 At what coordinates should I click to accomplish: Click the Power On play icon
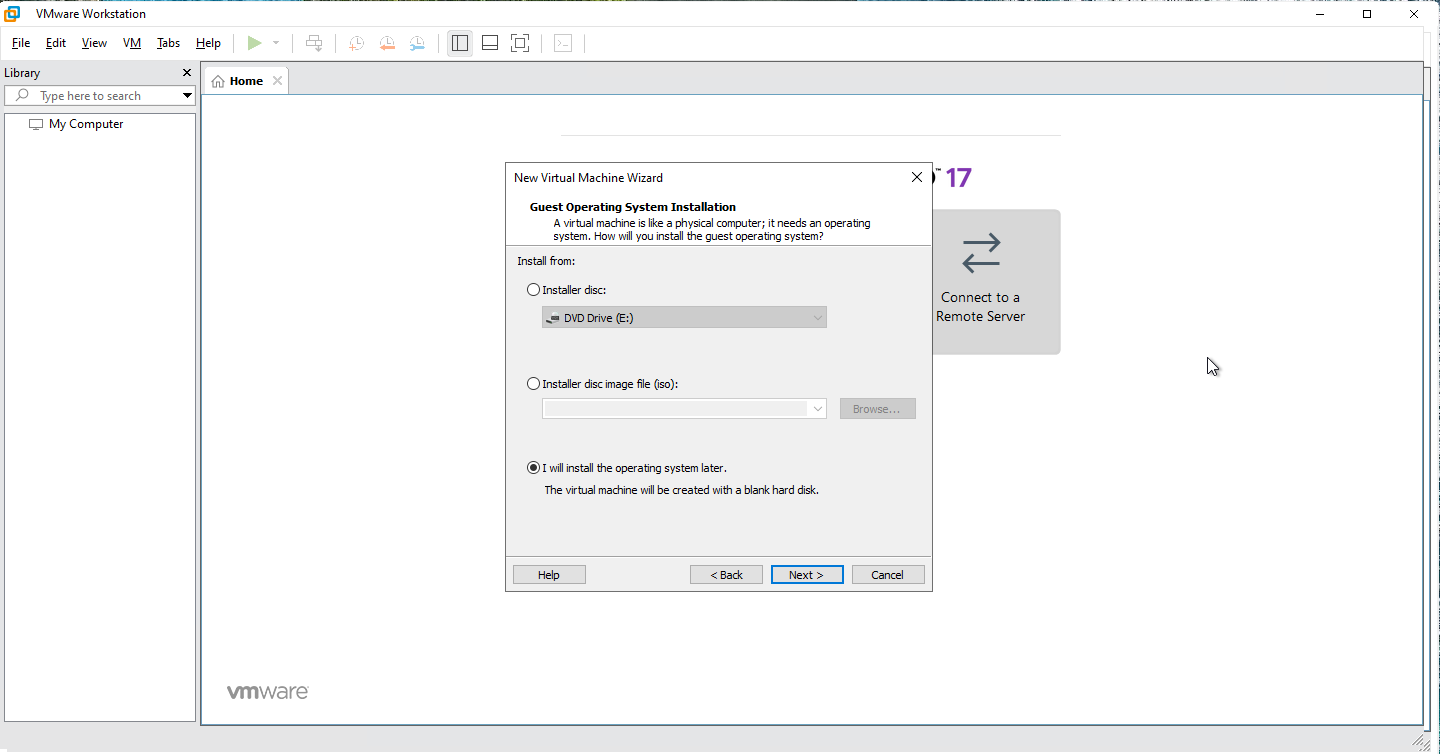255,43
